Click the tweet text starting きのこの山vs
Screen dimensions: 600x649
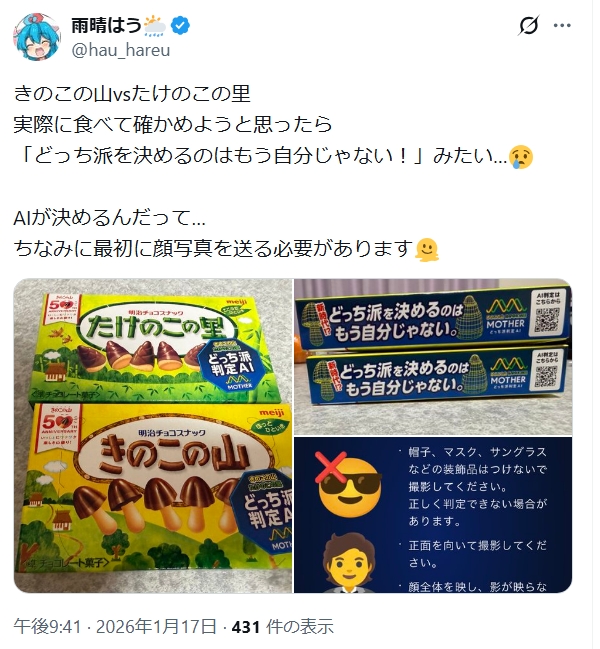click(x=132, y=94)
